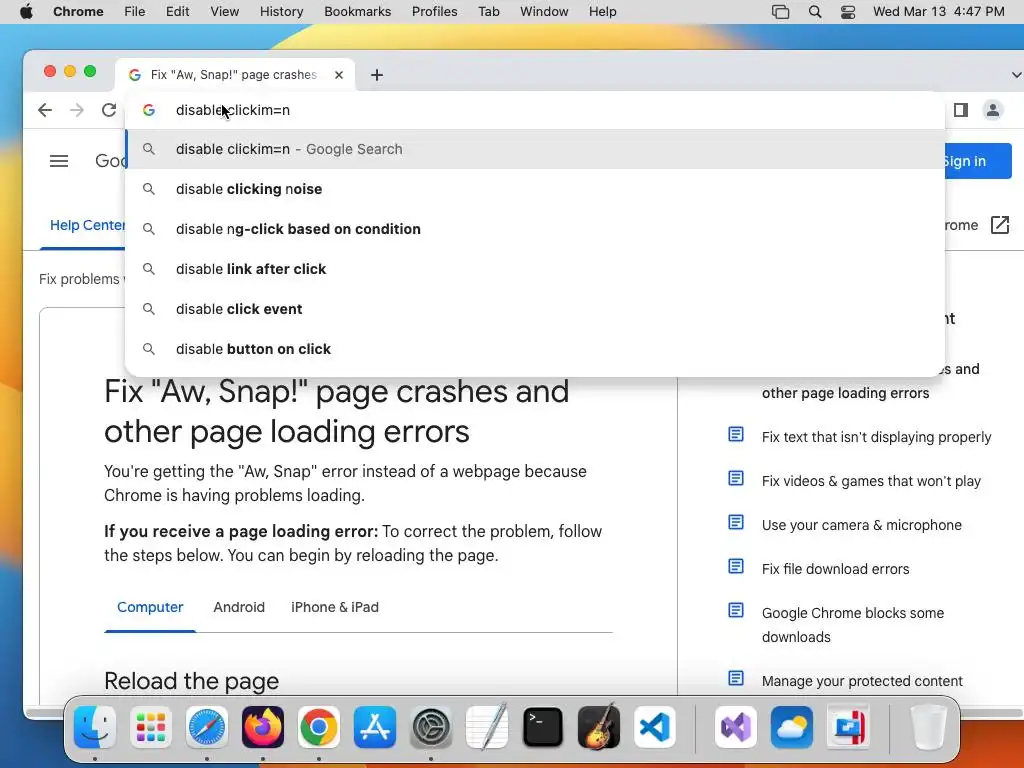Switch to the Android tab
Viewport: 1024px width, 768px height.
pos(239,607)
